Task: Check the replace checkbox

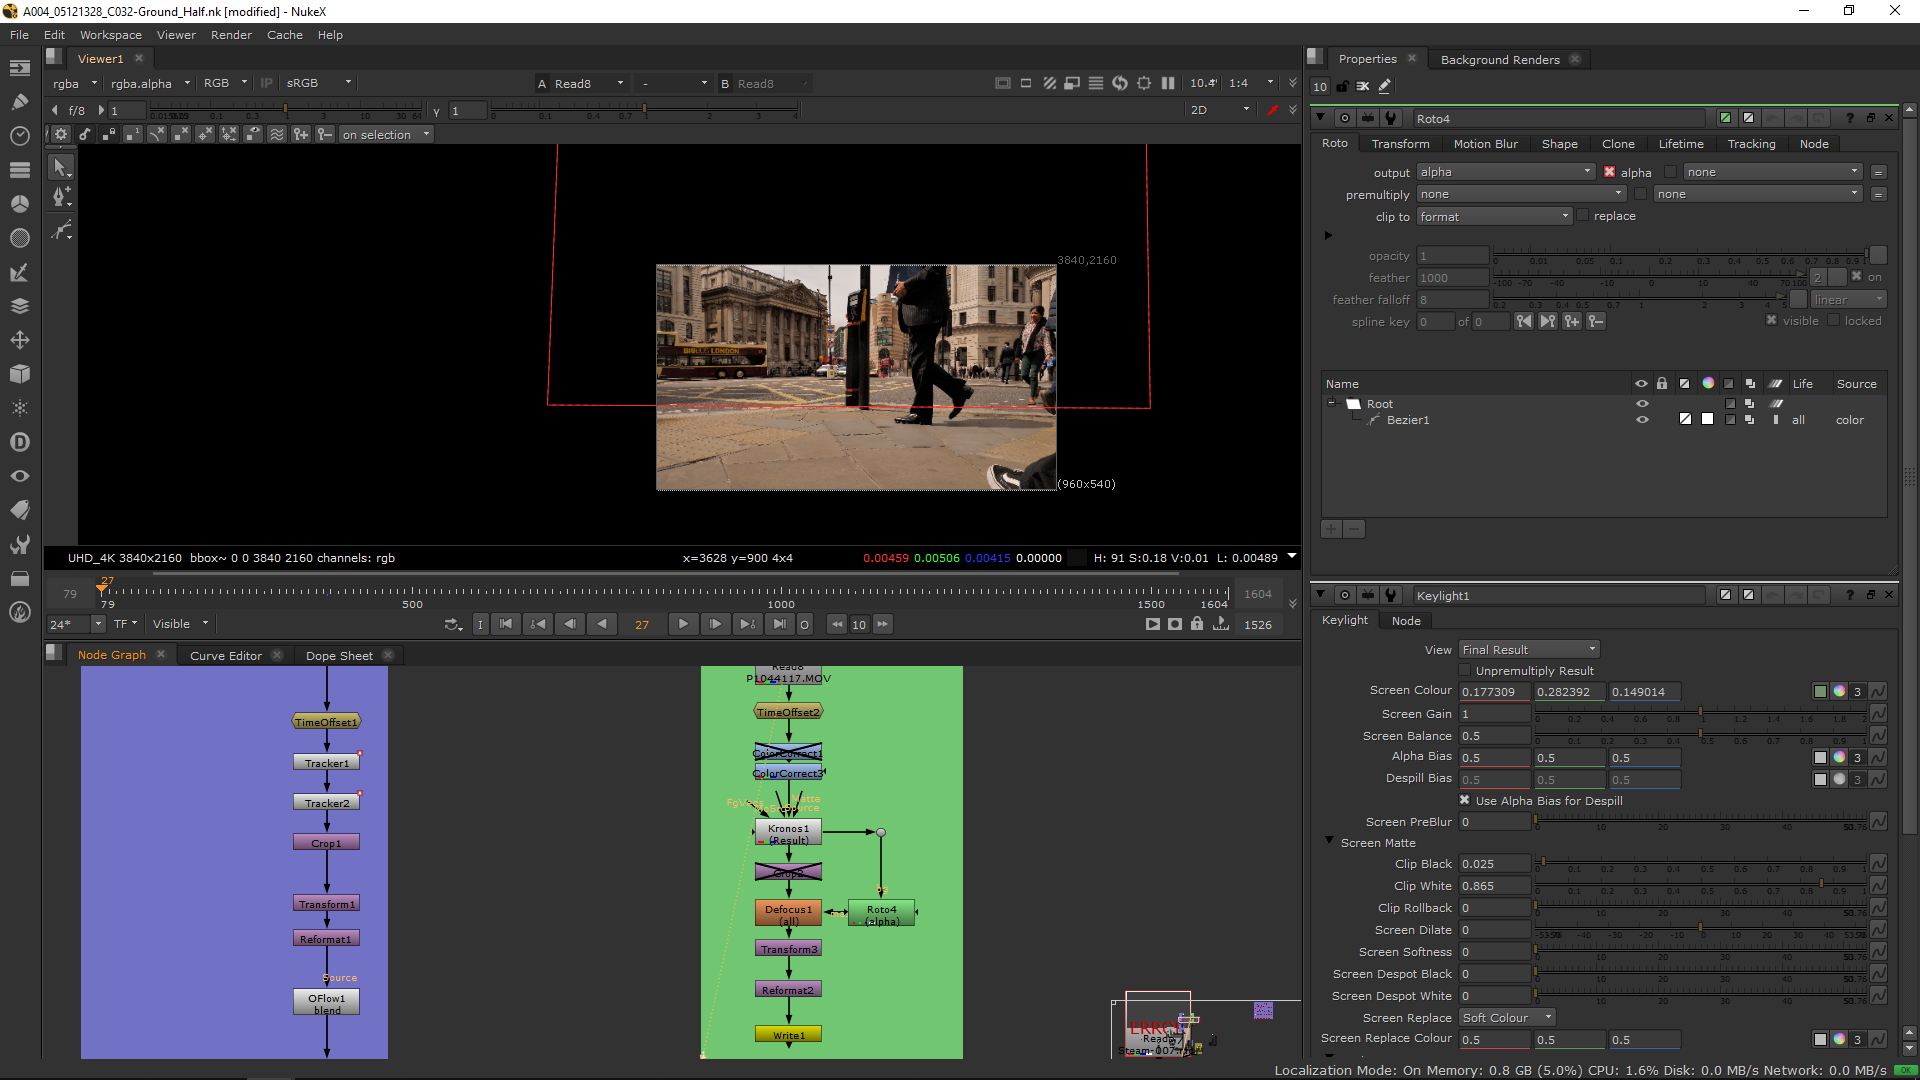Action: pyautogui.click(x=1582, y=216)
